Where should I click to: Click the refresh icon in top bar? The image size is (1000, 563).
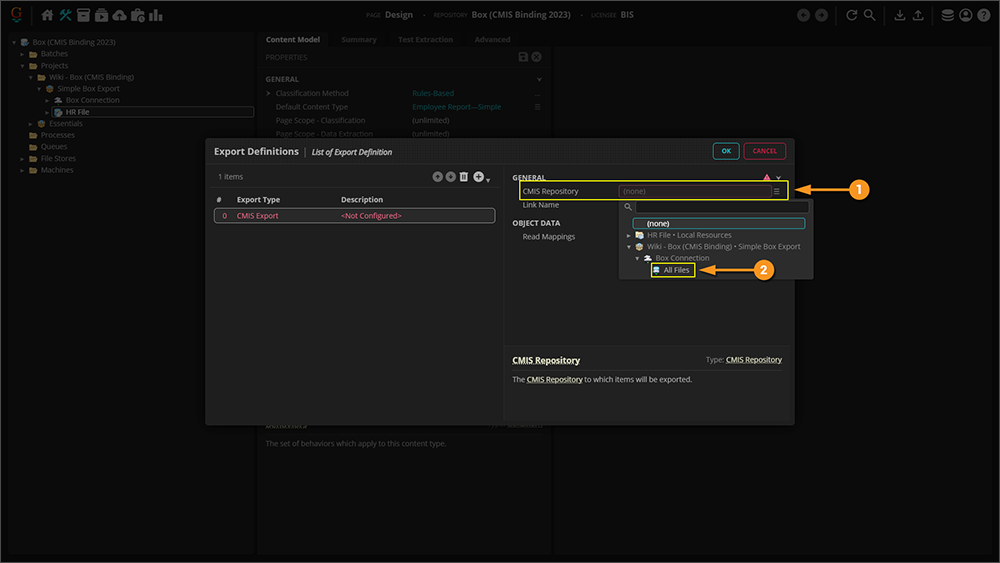pyautogui.click(x=851, y=15)
